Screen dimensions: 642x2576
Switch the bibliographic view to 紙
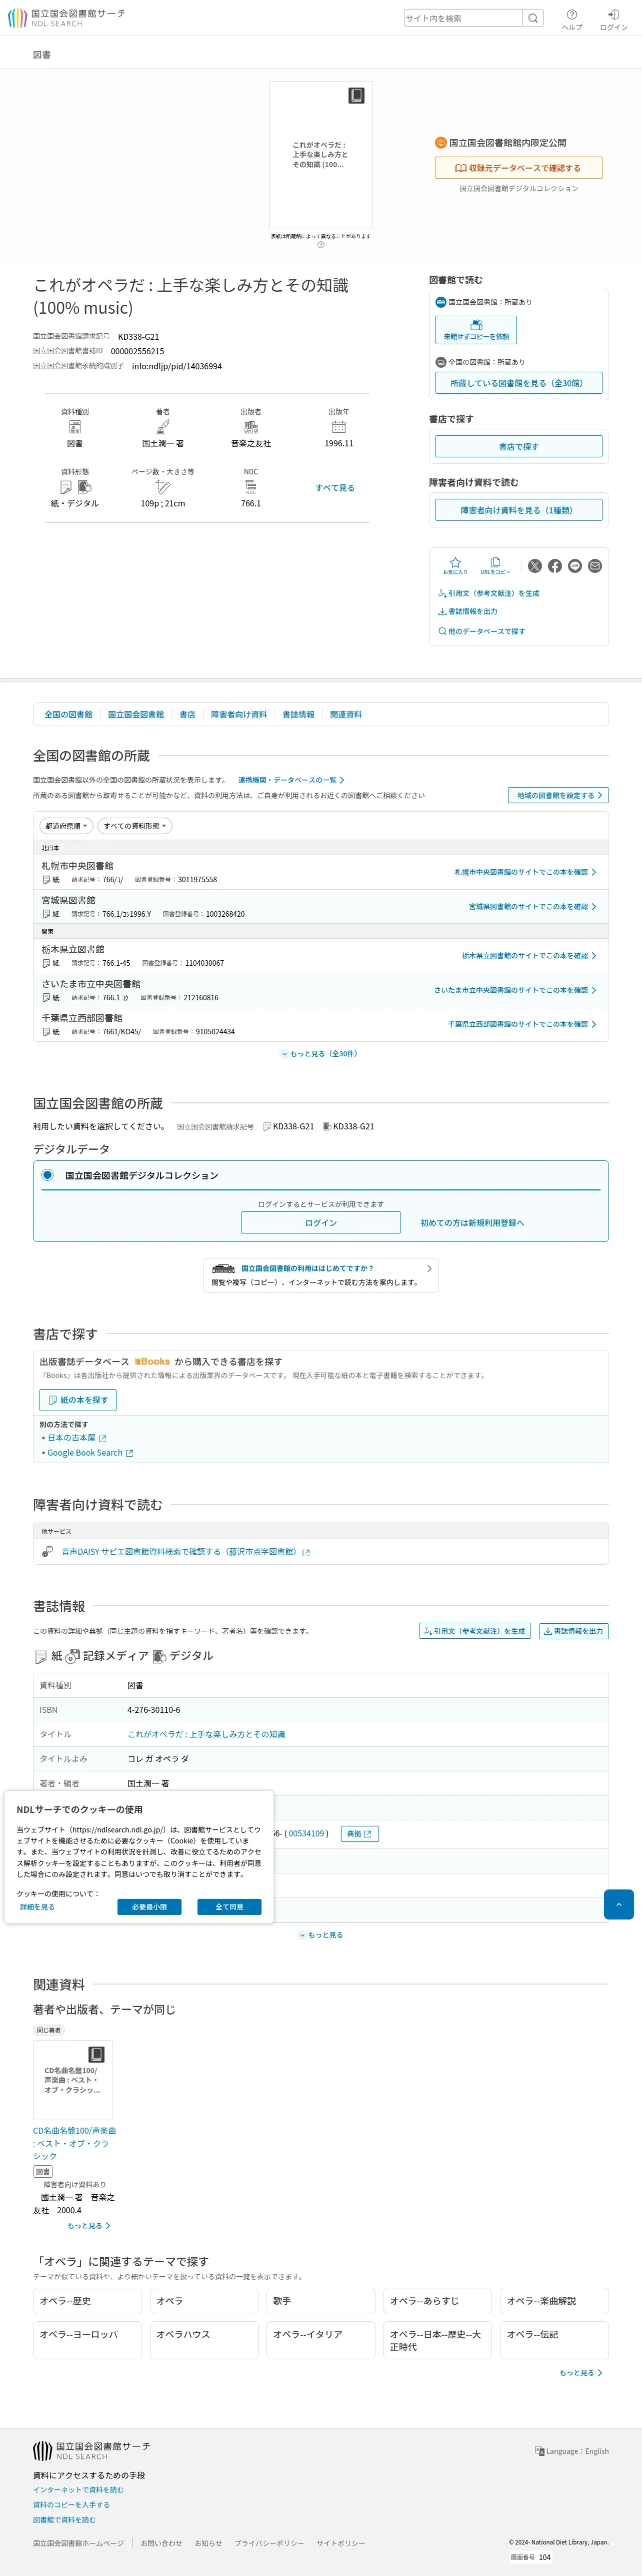click(49, 1656)
